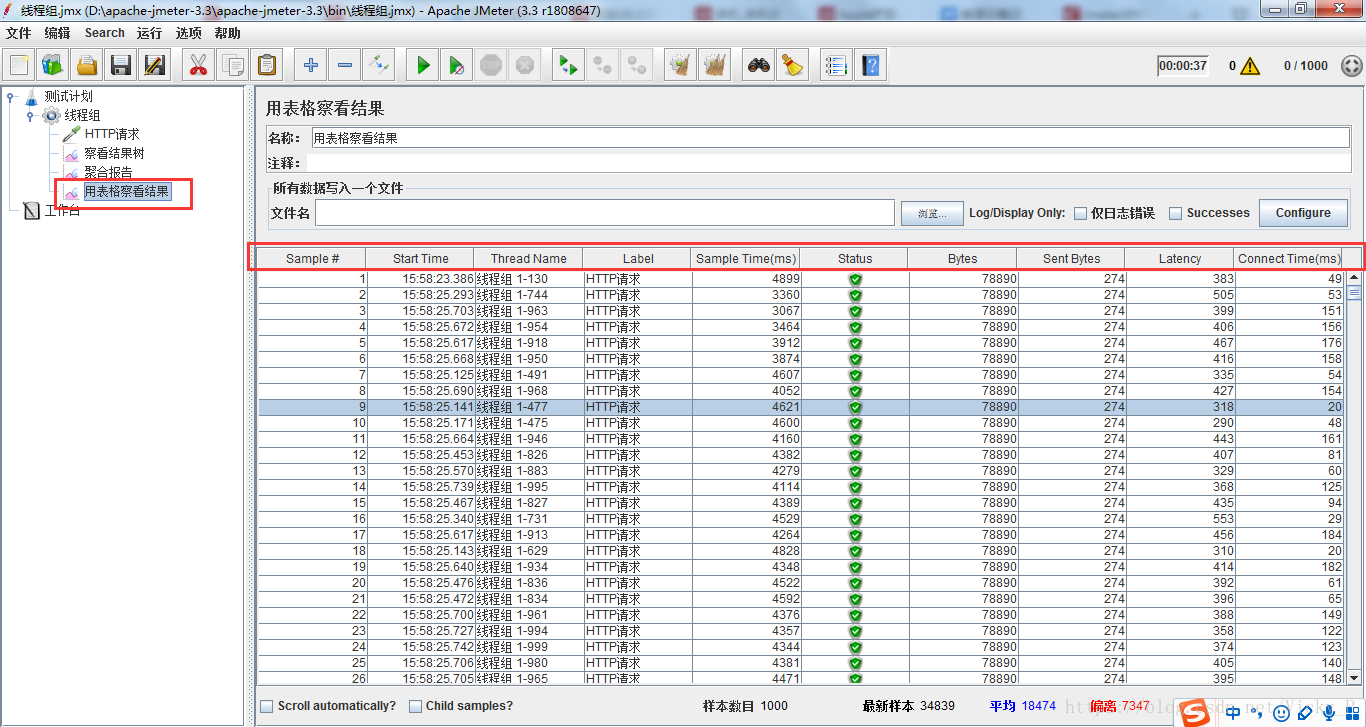The width and height of the screenshot is (1366, 727).
Task: Start the test with green play icon
Action: tap(423, 66)
